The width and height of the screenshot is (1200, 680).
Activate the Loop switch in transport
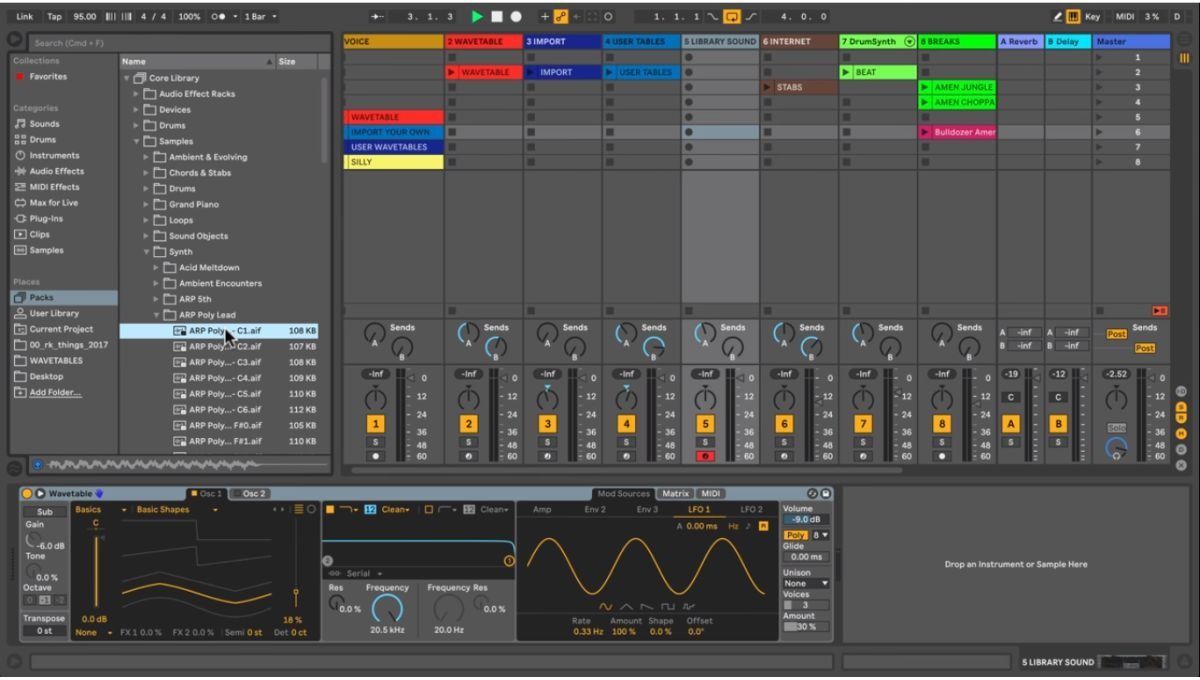point(731,17)
